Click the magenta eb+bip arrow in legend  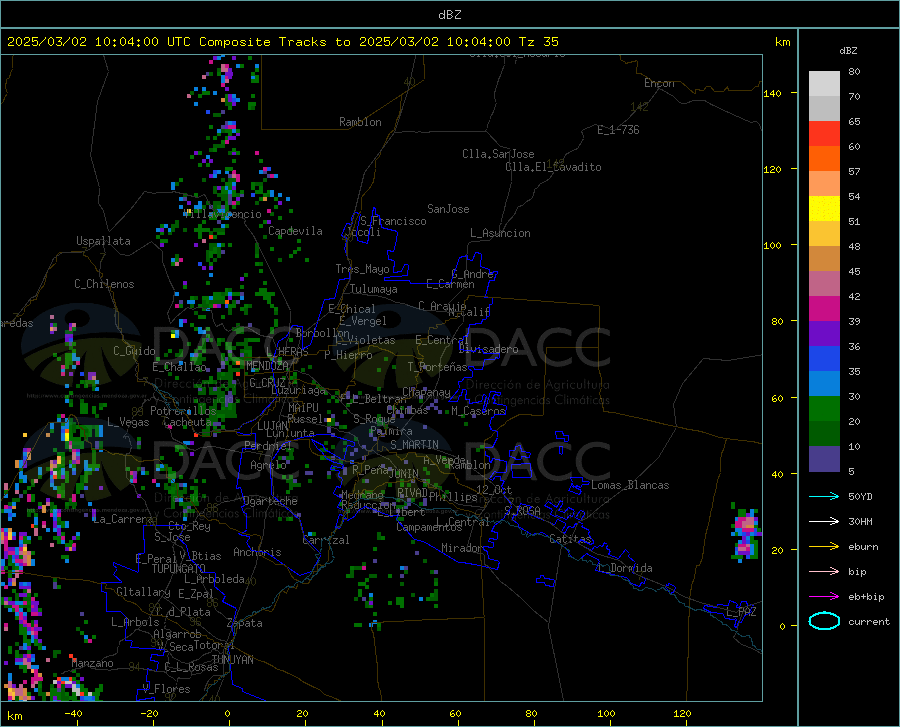pos(824,597)
